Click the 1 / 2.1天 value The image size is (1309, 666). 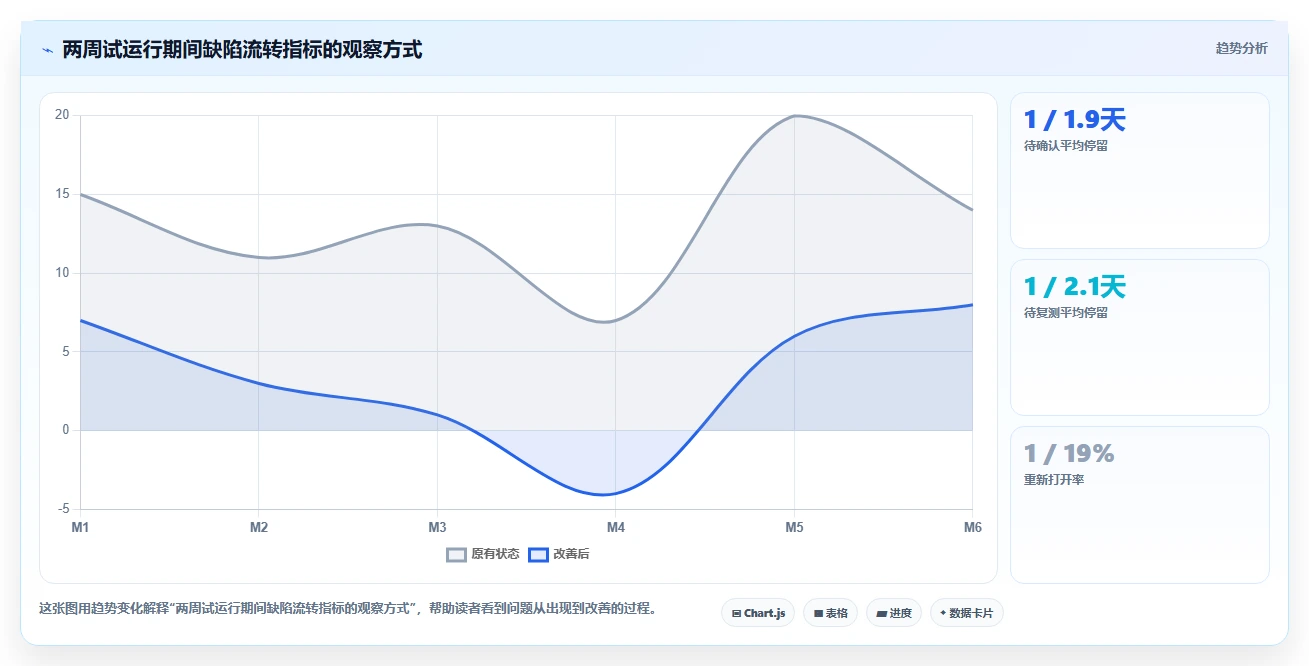coord(1075,287)
